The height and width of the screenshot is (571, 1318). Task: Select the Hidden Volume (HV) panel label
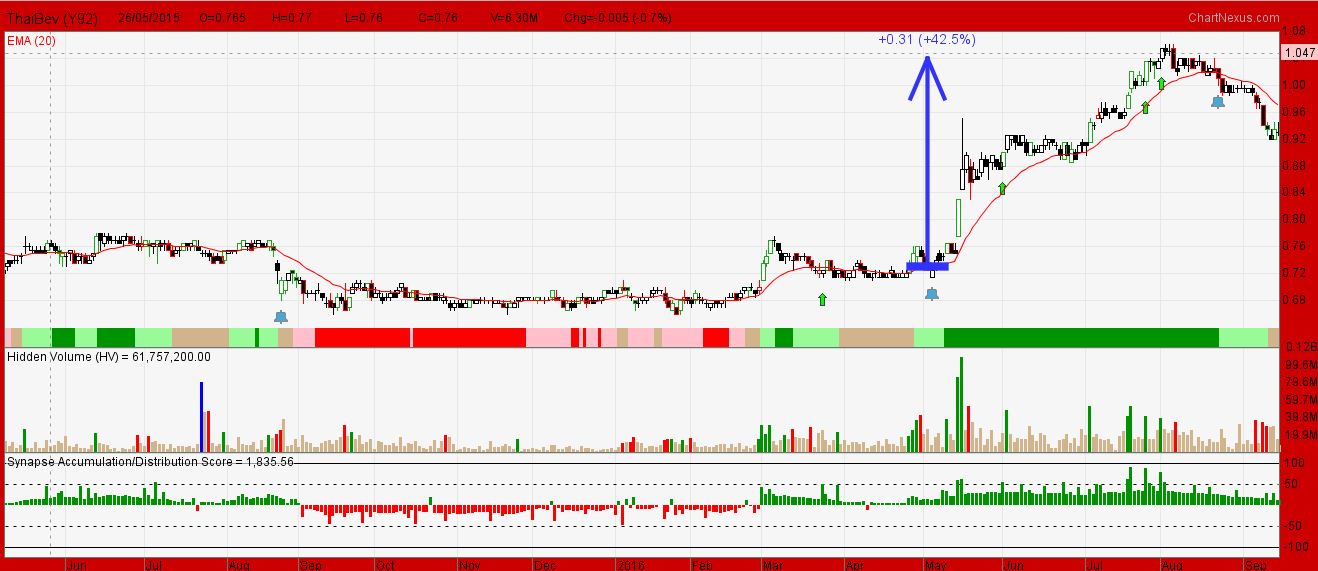pos(109,356)
